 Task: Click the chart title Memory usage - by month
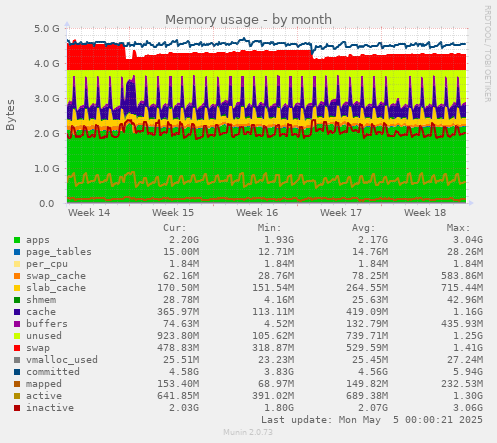click(248, 20)
